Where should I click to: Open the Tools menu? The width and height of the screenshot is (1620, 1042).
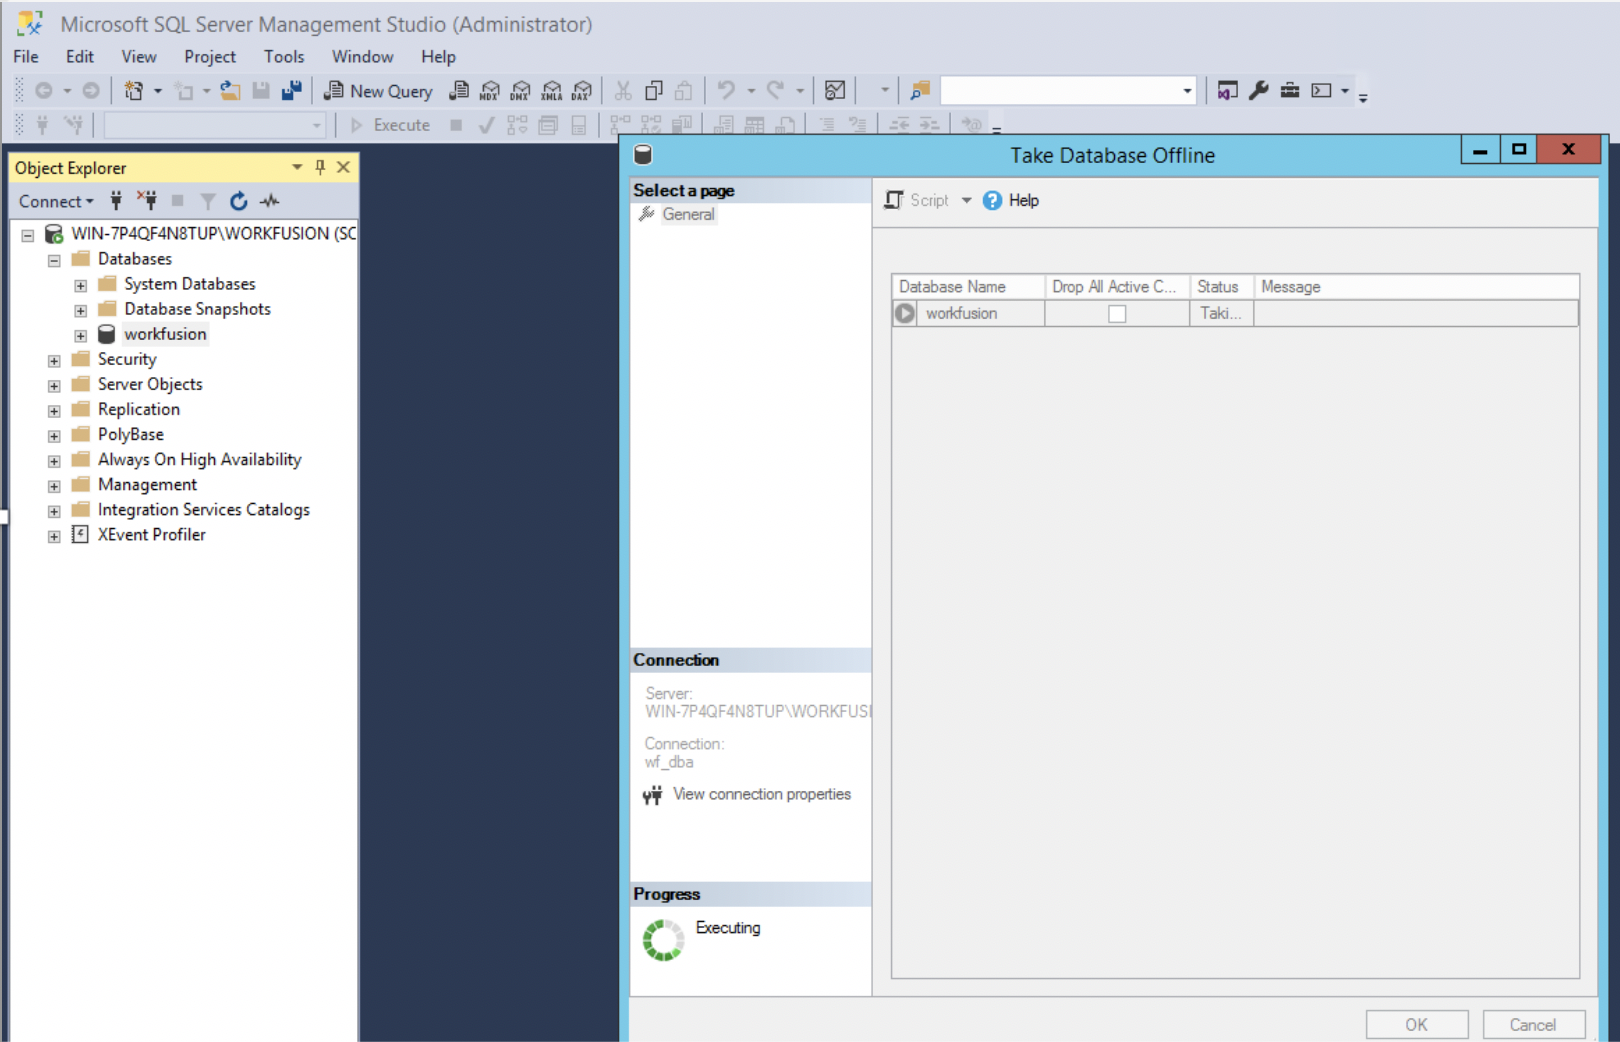click(284, 57)
